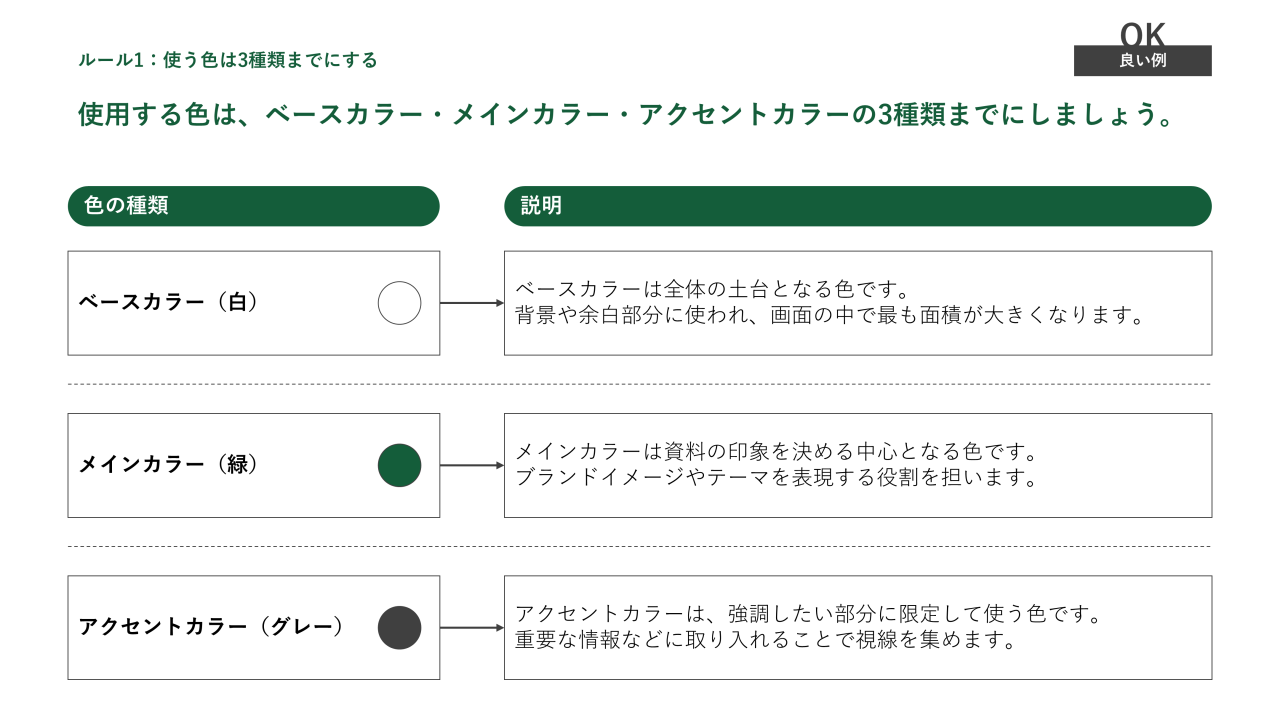Click the gray accent color circle
The height and width of the screenshot is (720, 1280).
tap(399, 628)
